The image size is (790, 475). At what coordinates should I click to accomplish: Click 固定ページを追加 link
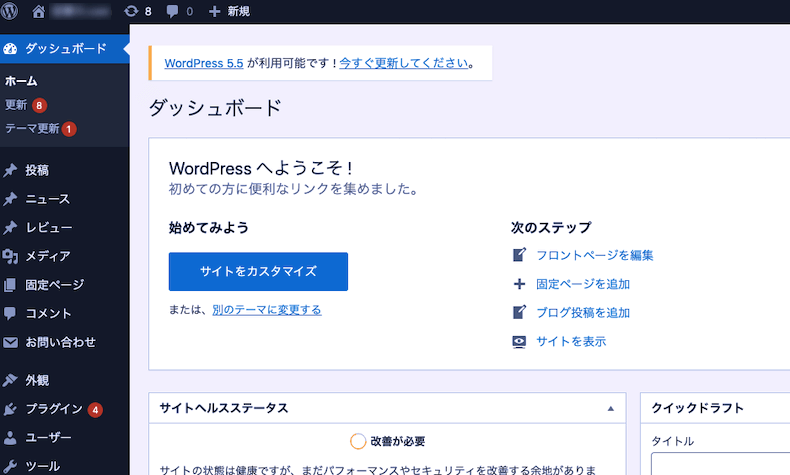(583, 284)
